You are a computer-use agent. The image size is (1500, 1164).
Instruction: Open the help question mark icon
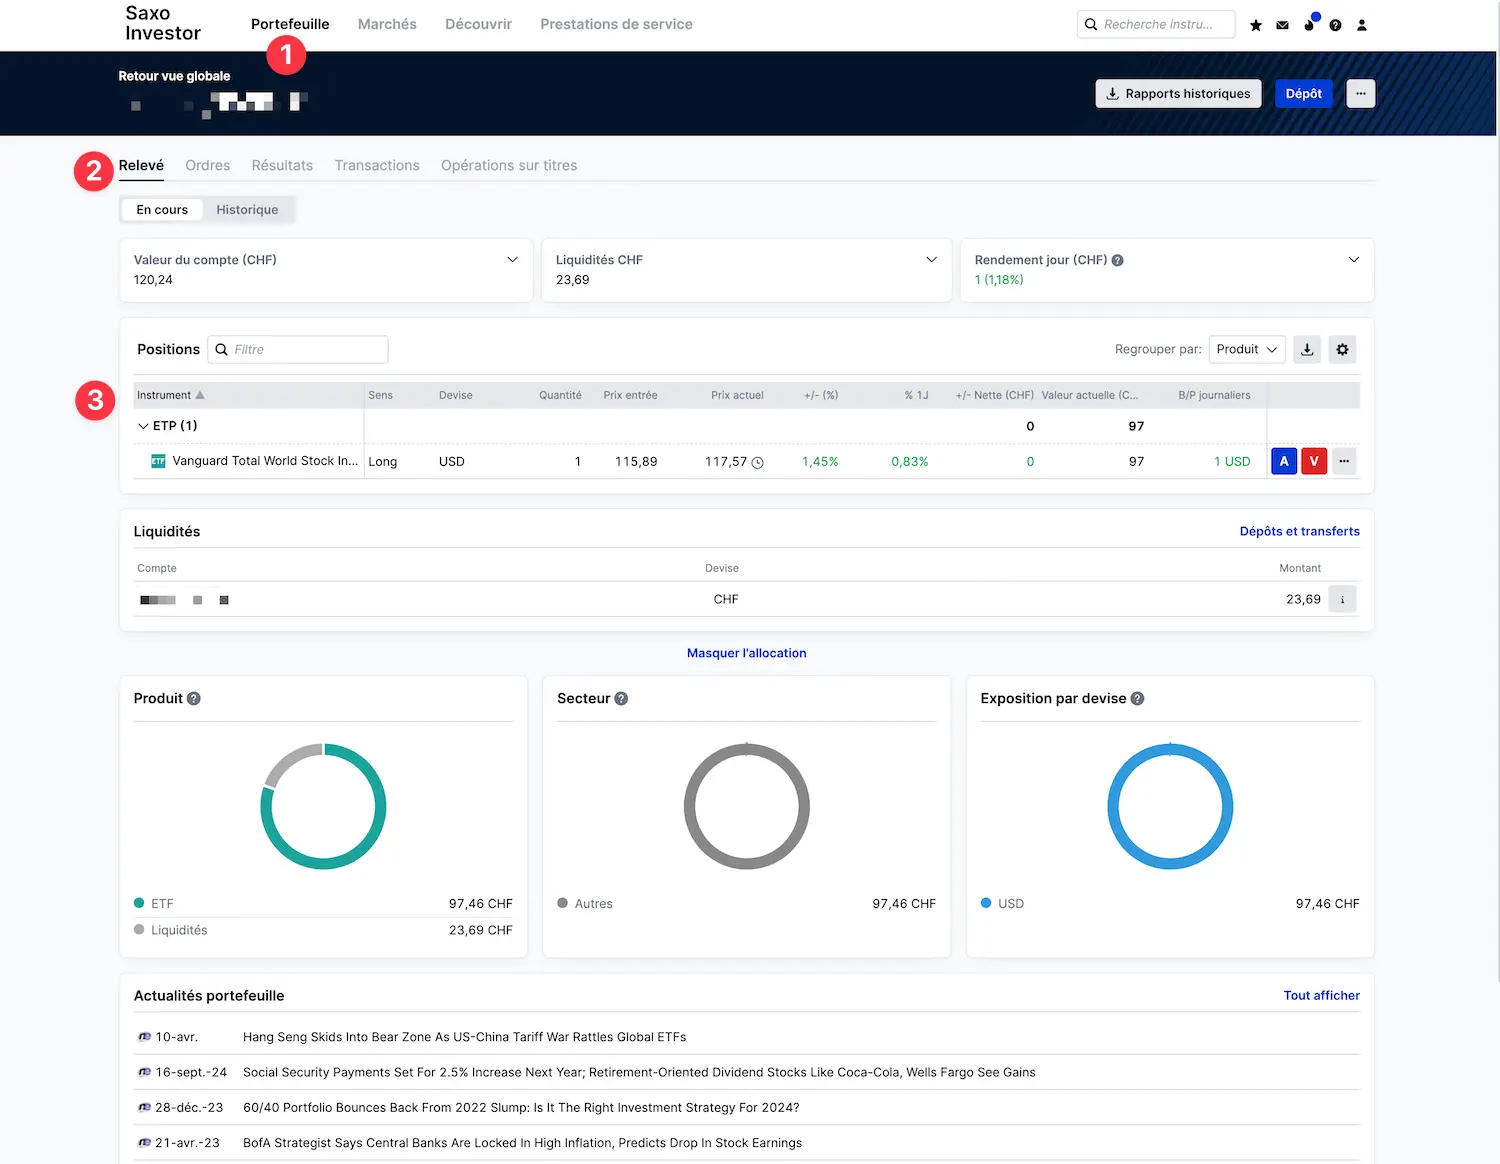(x=1335, y=25)
